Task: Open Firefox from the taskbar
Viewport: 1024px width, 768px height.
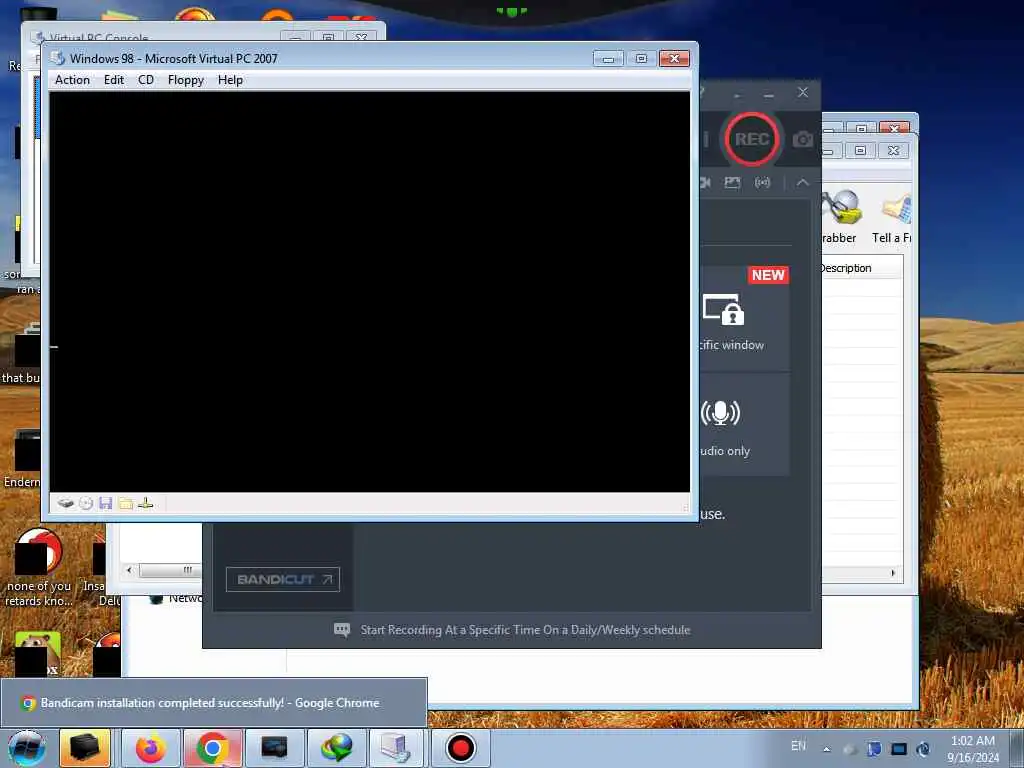Action: 150,748
